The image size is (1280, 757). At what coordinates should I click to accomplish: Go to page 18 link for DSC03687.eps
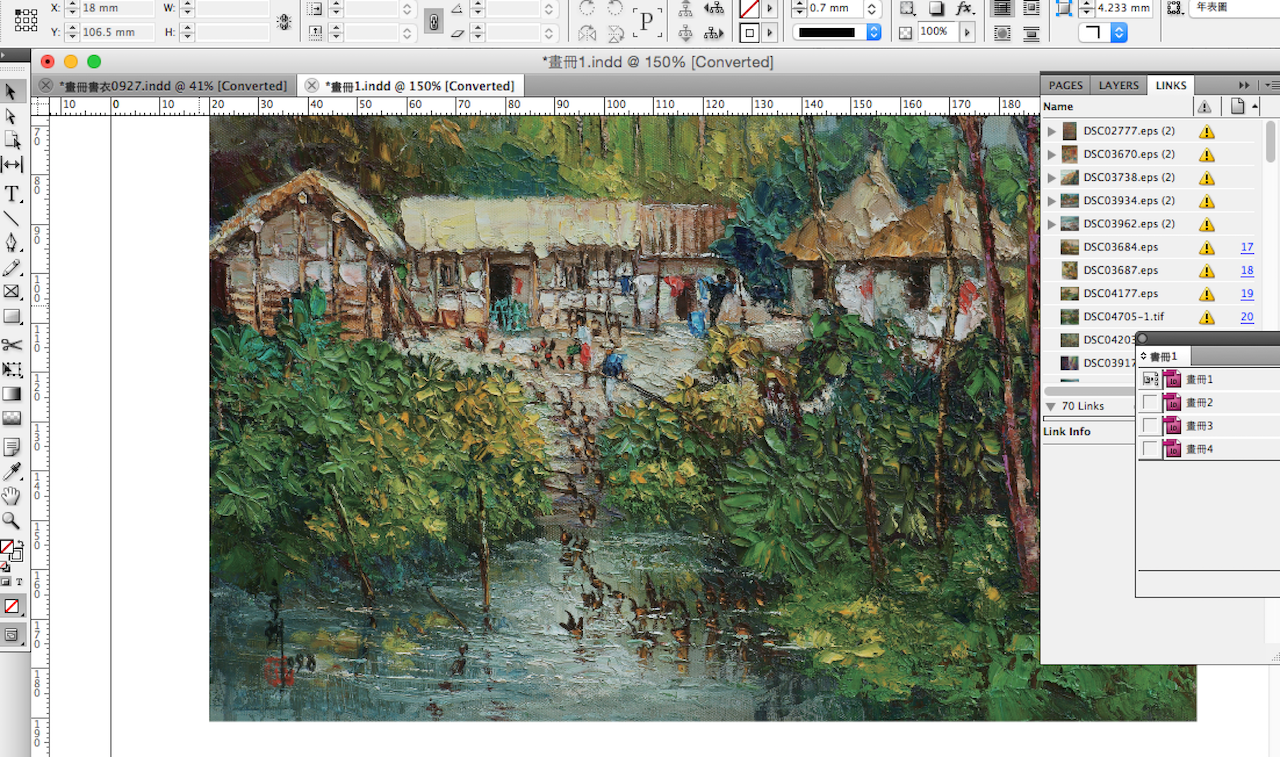[1247, 270]
